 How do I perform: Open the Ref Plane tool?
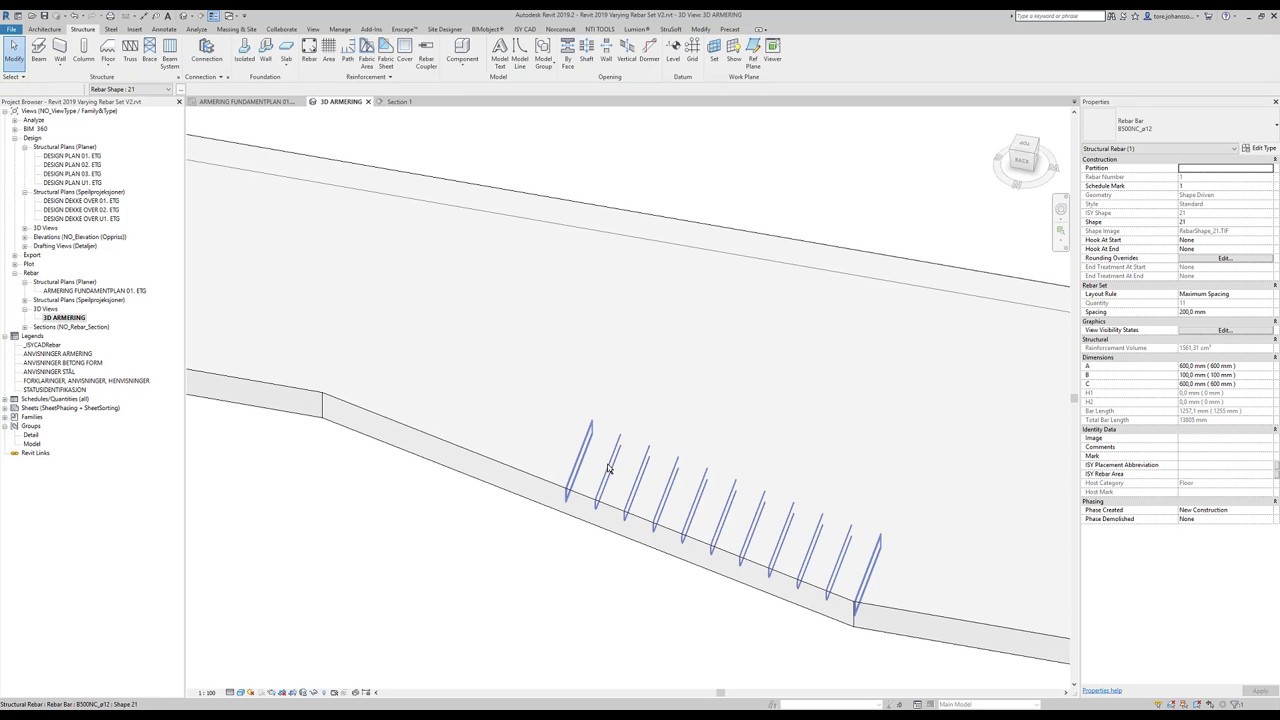click(753, 54)
